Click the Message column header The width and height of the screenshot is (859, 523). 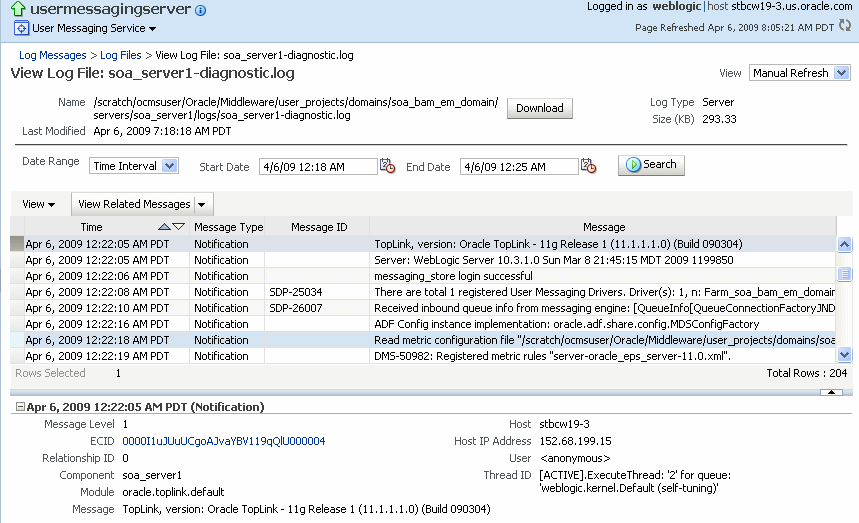click(x=604, y=227)
